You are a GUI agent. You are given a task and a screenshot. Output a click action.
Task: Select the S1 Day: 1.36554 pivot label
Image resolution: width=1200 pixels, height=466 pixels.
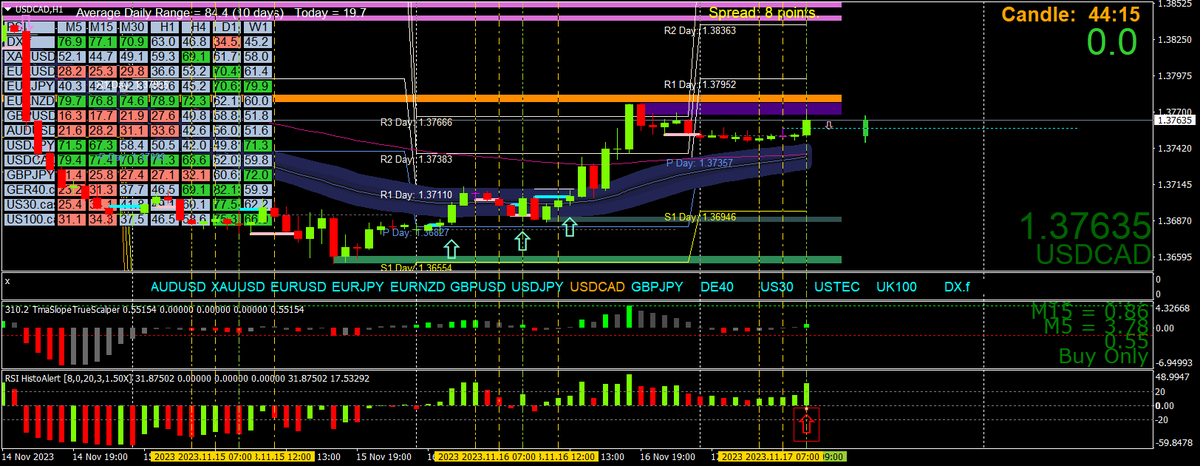[416, 268]
